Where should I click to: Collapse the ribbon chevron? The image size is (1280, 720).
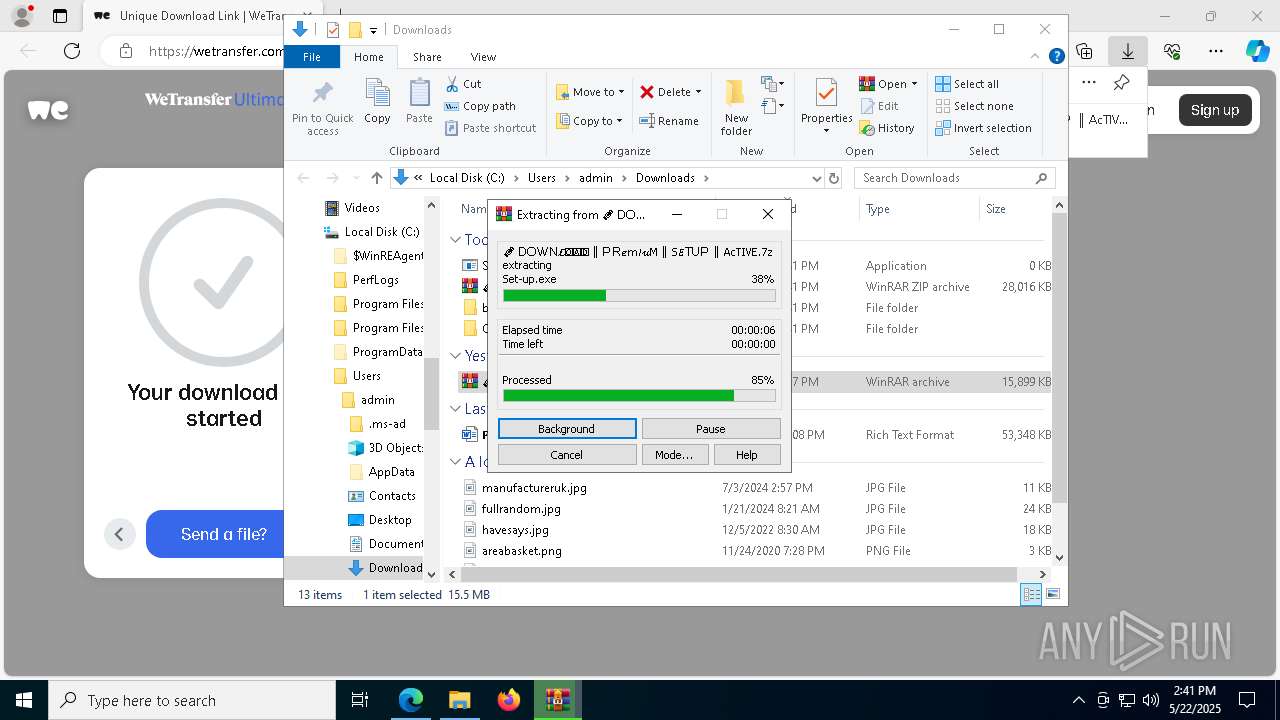(x=1037, y=57)
